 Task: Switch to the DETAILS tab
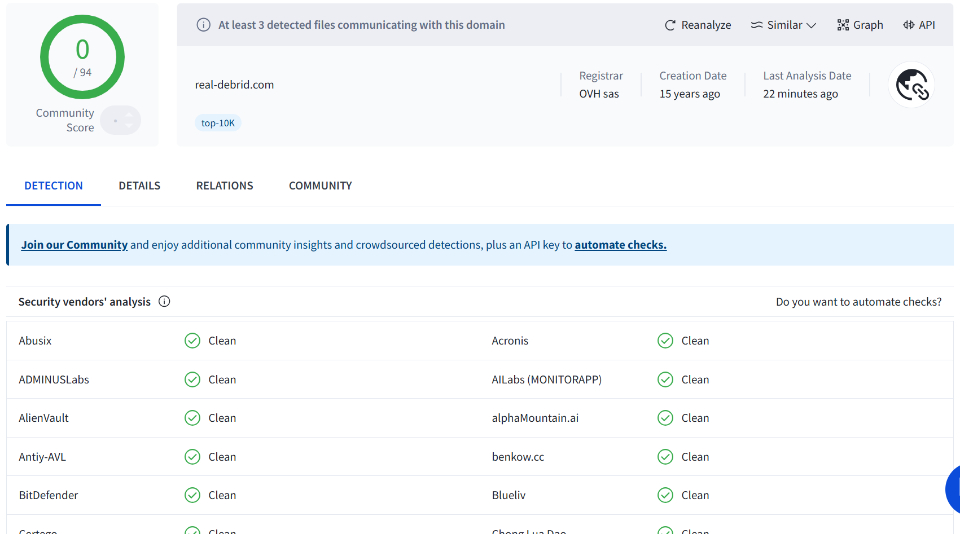click(140, 186)
